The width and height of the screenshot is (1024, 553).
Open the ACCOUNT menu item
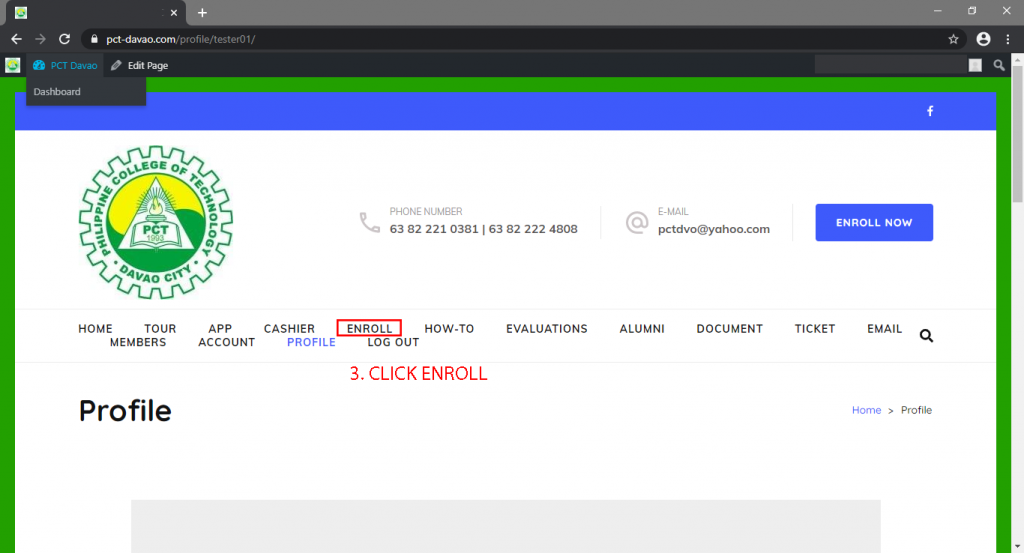227,343
